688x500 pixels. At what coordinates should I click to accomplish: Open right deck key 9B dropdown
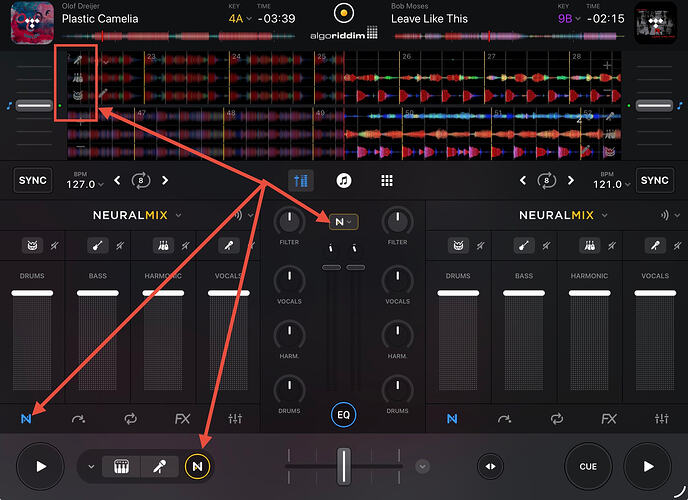coord(569,18)
